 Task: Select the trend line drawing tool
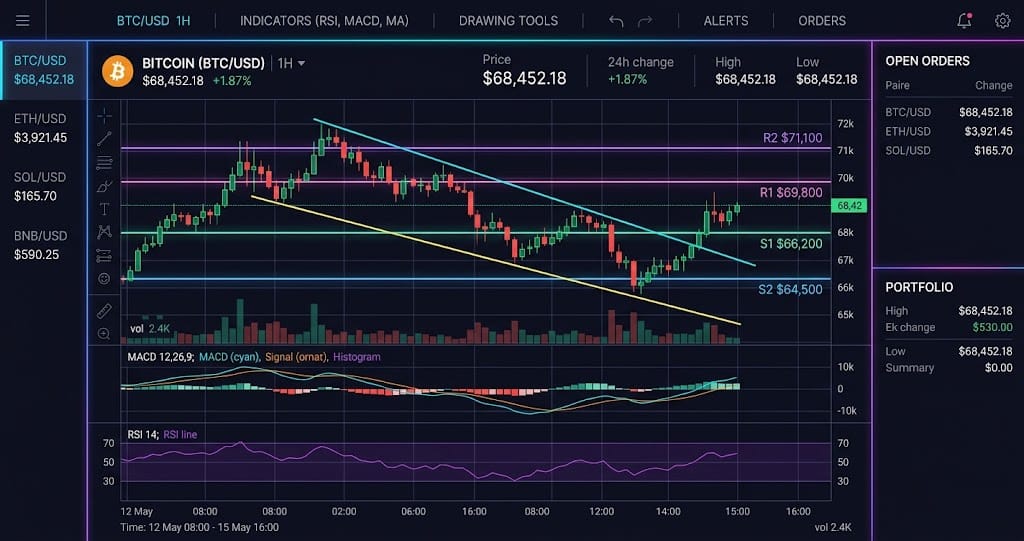coord(104,139)
